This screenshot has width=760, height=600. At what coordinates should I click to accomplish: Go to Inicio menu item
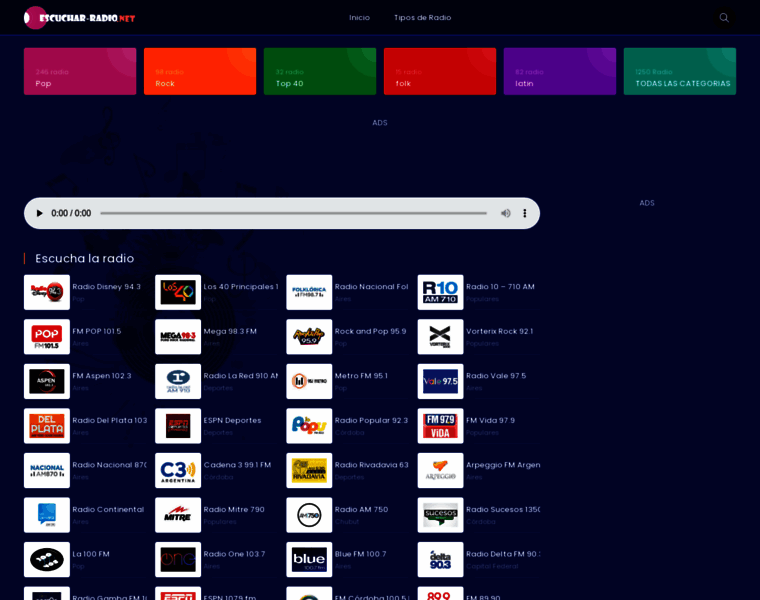tap(360, 17)
